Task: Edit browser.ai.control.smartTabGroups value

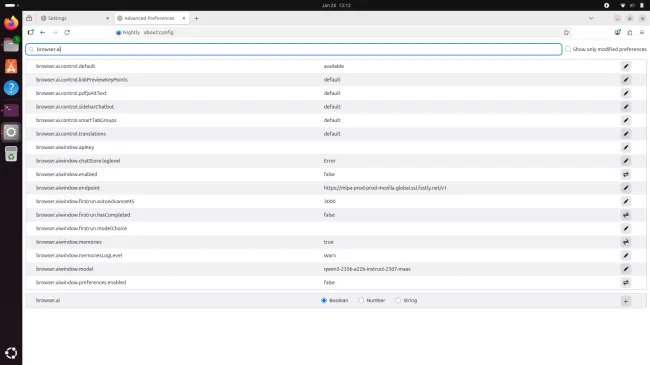Action: tap(626, 120)
